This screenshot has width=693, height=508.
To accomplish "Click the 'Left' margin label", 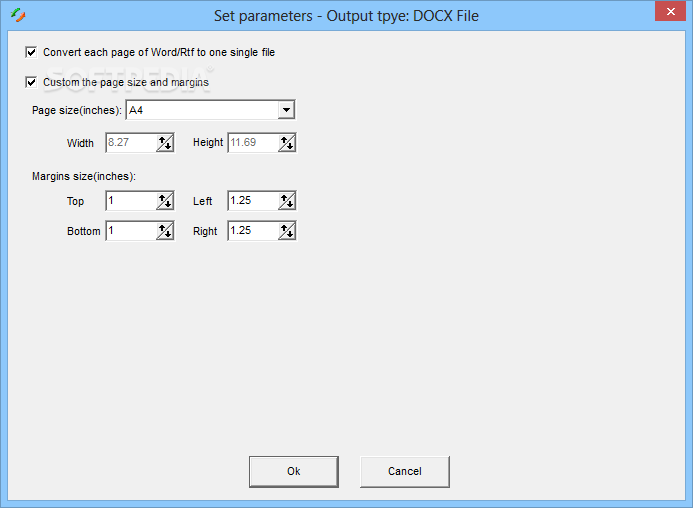I will coord(203,201).
